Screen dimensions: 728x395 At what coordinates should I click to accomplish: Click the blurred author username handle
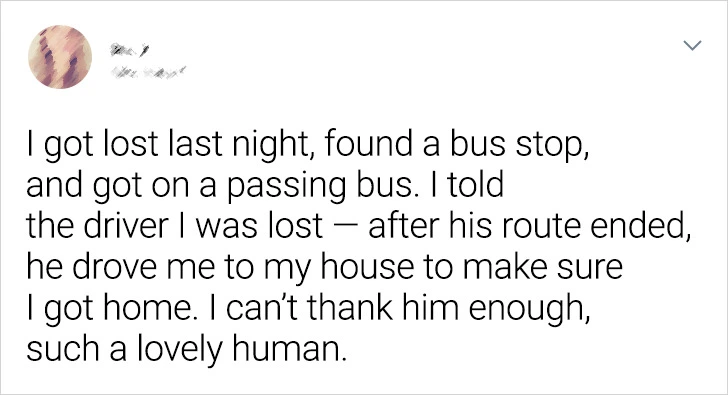click(148, 72)
